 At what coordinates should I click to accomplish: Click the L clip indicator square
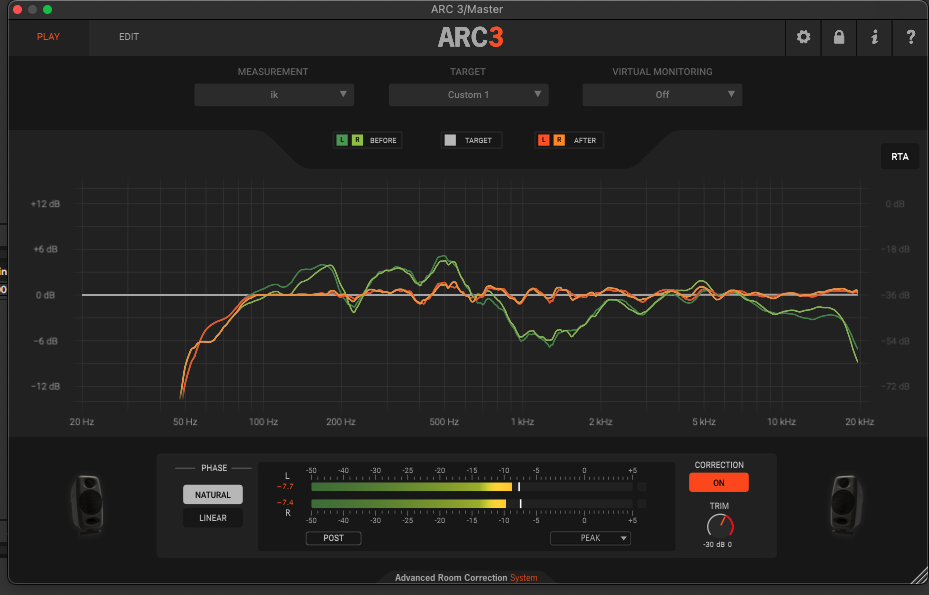point(642,487)
